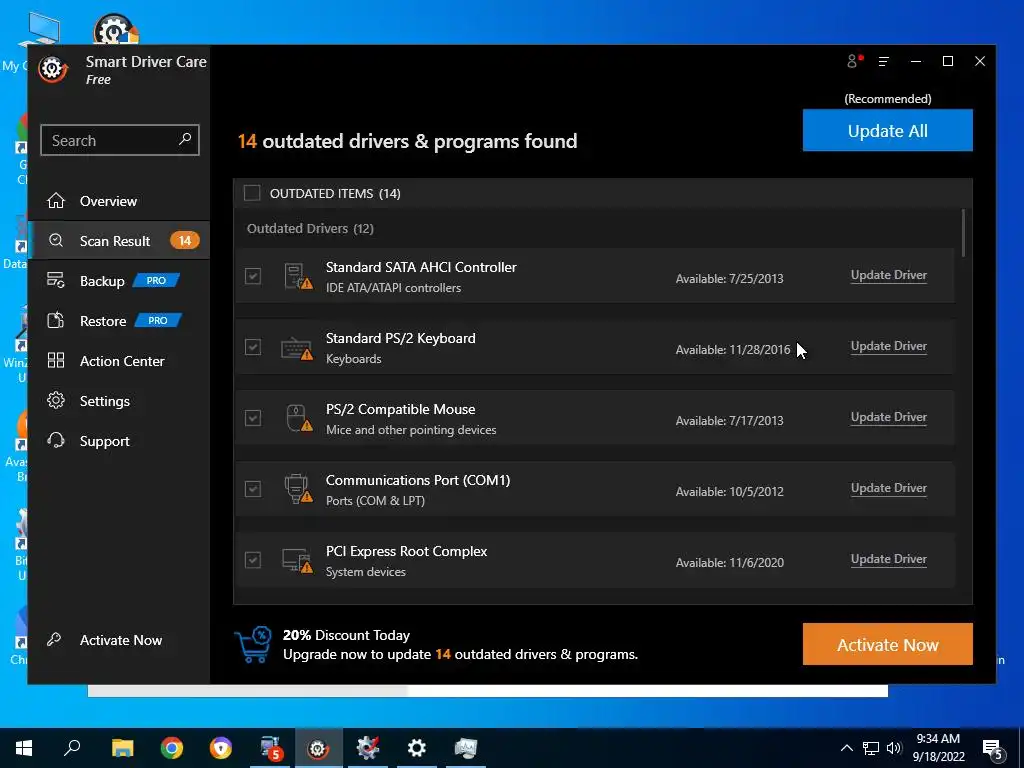
Task: Click the text 'Available: 11/6/2020'
Action: pos(729,562)
